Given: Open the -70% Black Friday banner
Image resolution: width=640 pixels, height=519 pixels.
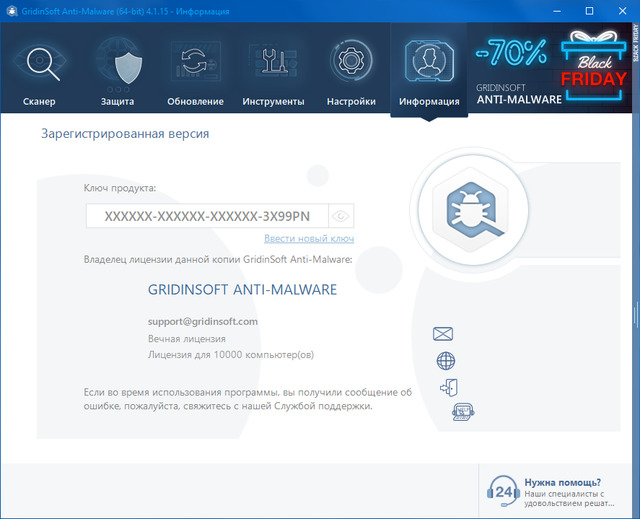Looking at the screenshot, I should [549, 67].
